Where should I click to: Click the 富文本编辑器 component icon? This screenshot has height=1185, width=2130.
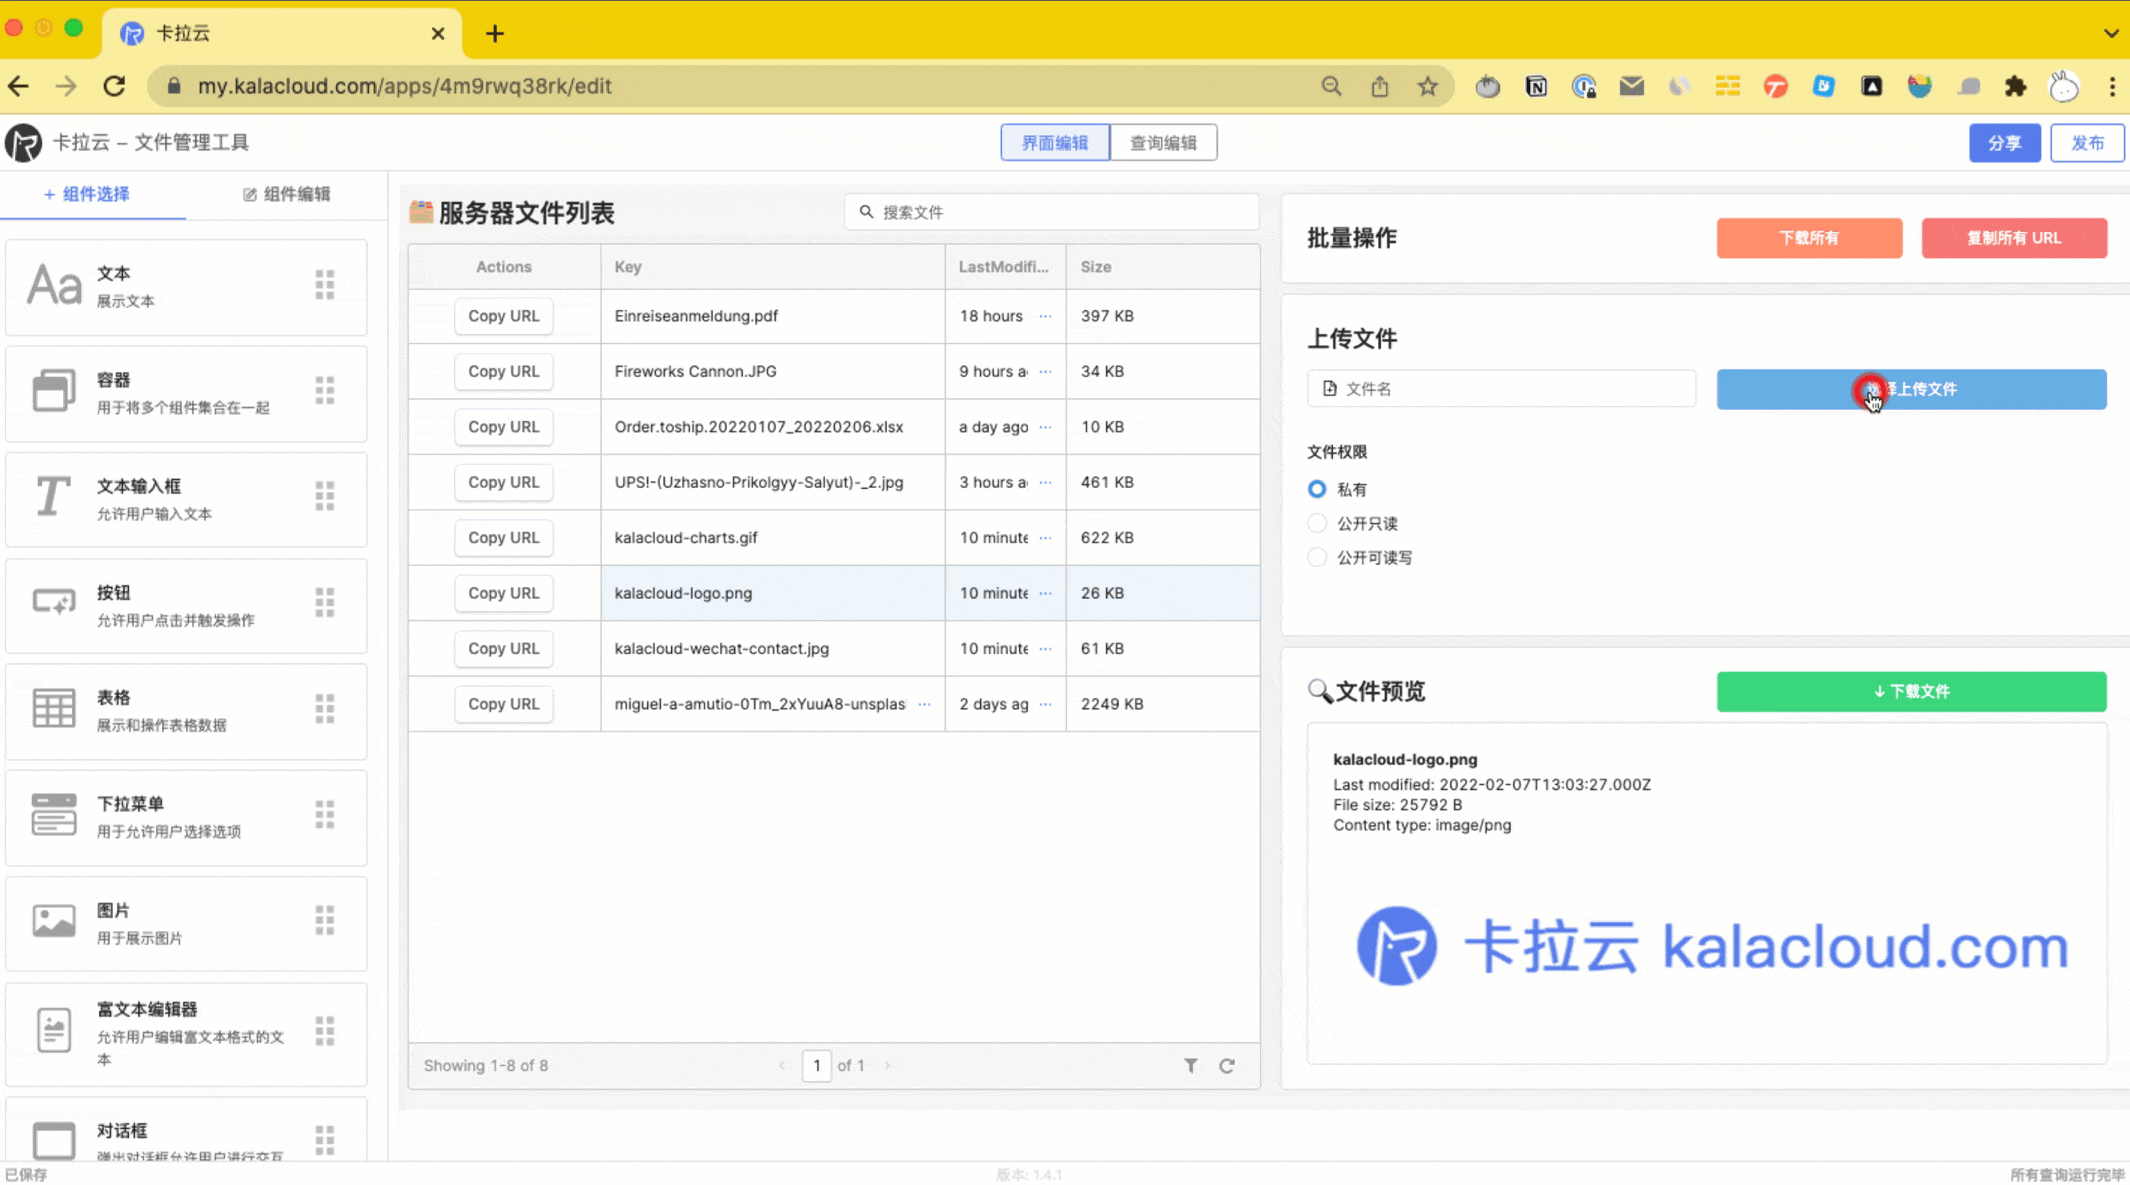tap(52, 1030)
